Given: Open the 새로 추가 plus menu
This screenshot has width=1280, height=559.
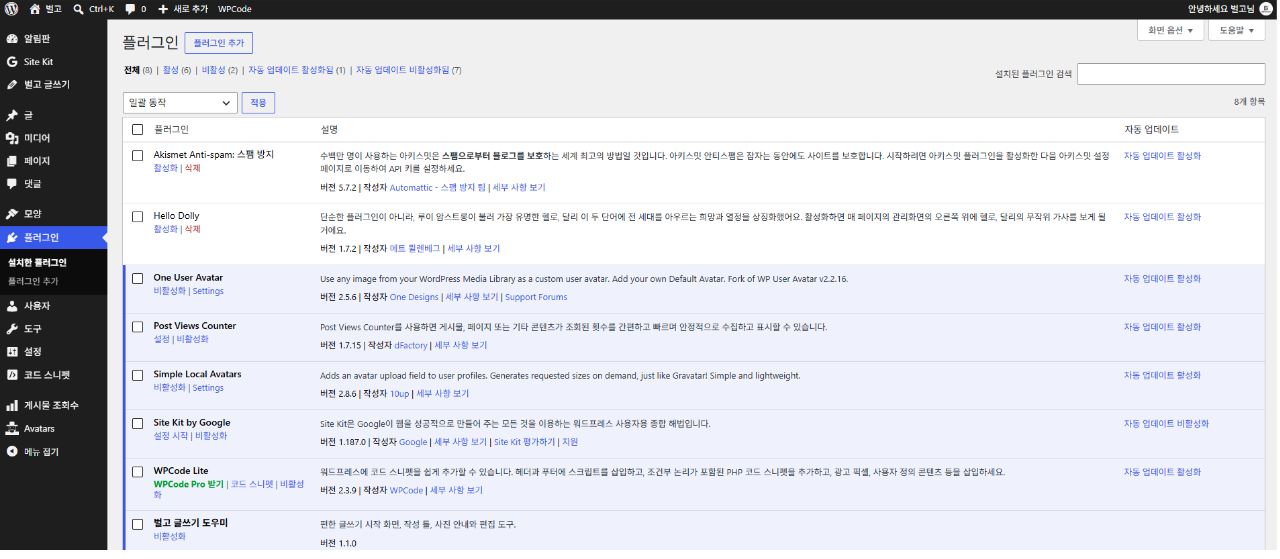Looking at the screenshot, I should (182, 8).
